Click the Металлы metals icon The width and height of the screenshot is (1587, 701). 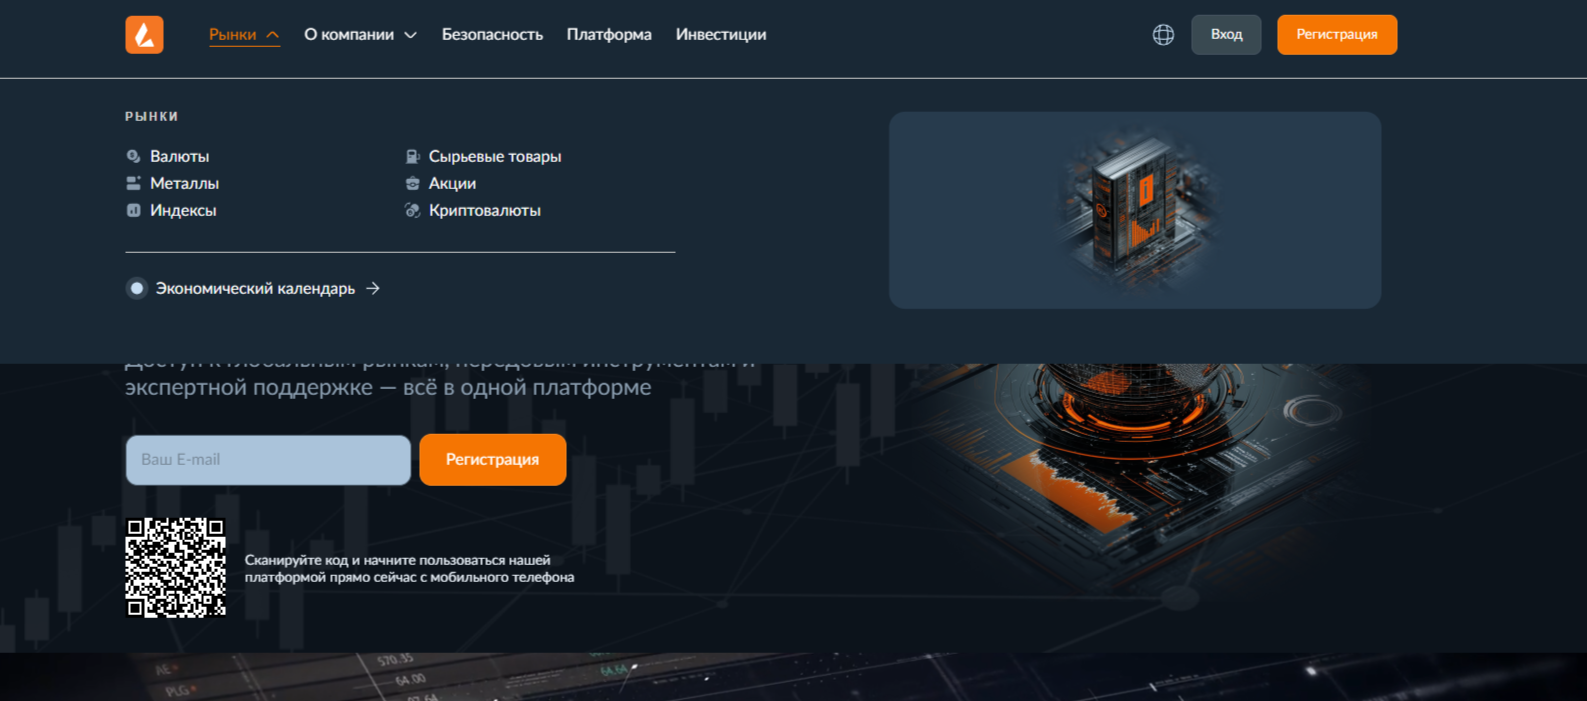133,183
